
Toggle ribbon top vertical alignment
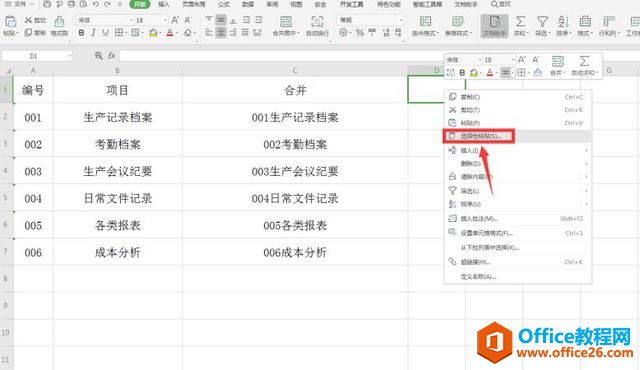[209, 20]
